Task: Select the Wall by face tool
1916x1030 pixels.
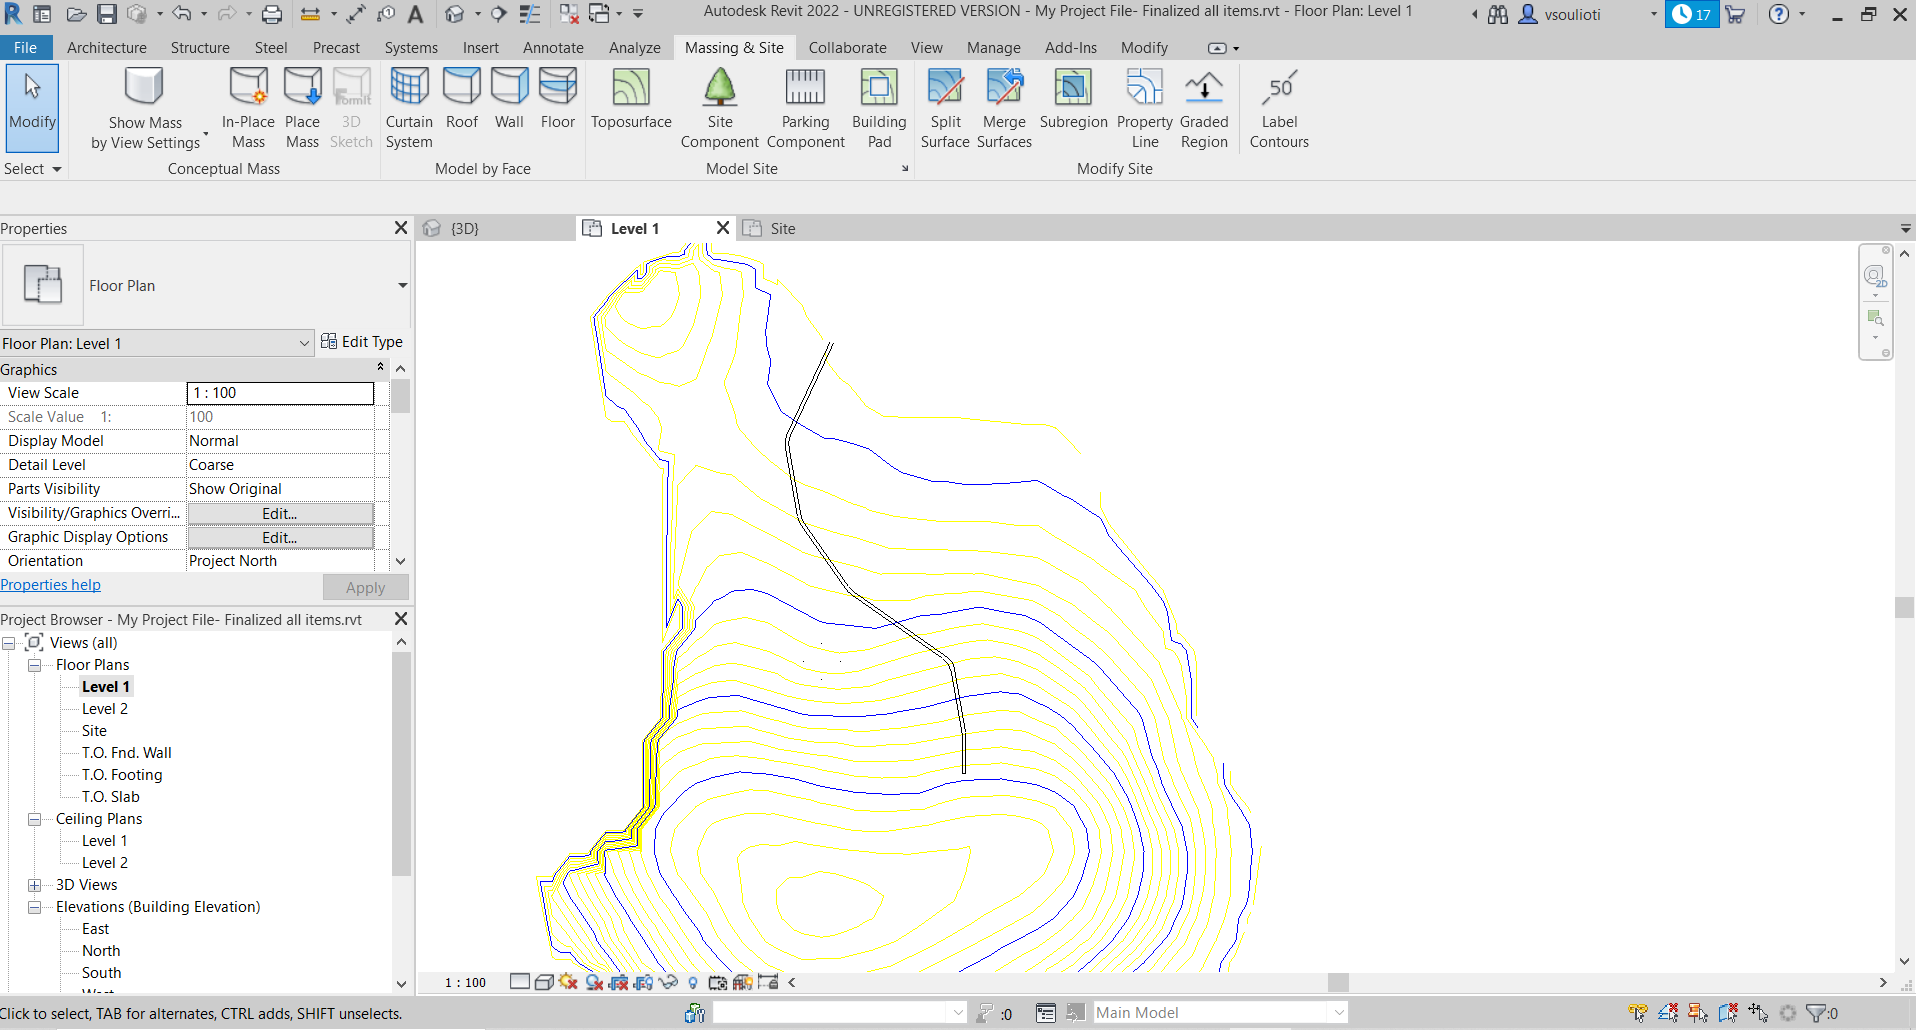Action: pyautogui.click(x=509, y=100)
